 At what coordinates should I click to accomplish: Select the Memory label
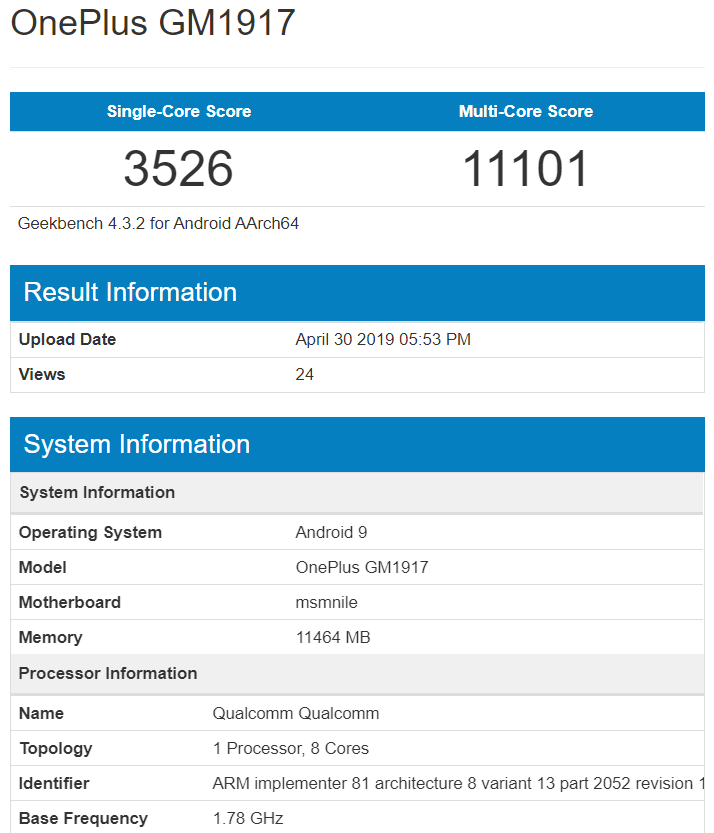click(50, 638)
